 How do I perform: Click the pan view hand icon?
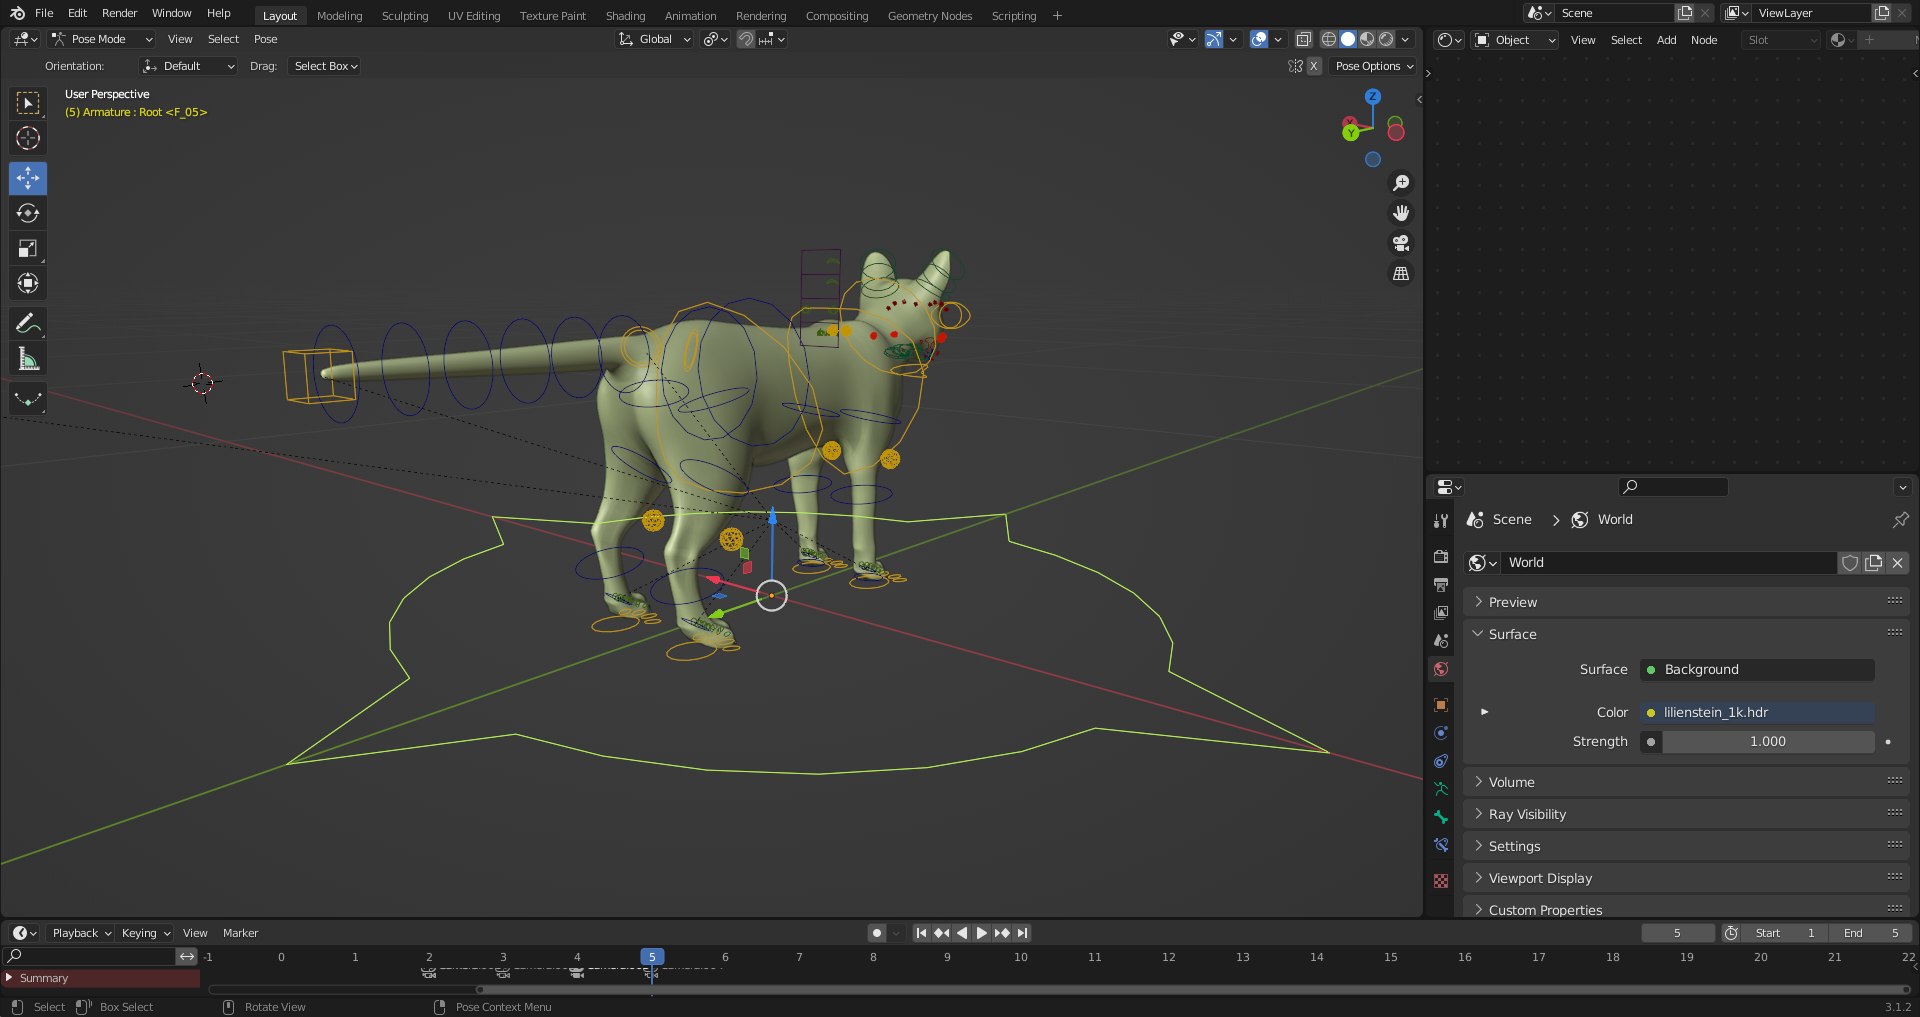(1401, 213)
